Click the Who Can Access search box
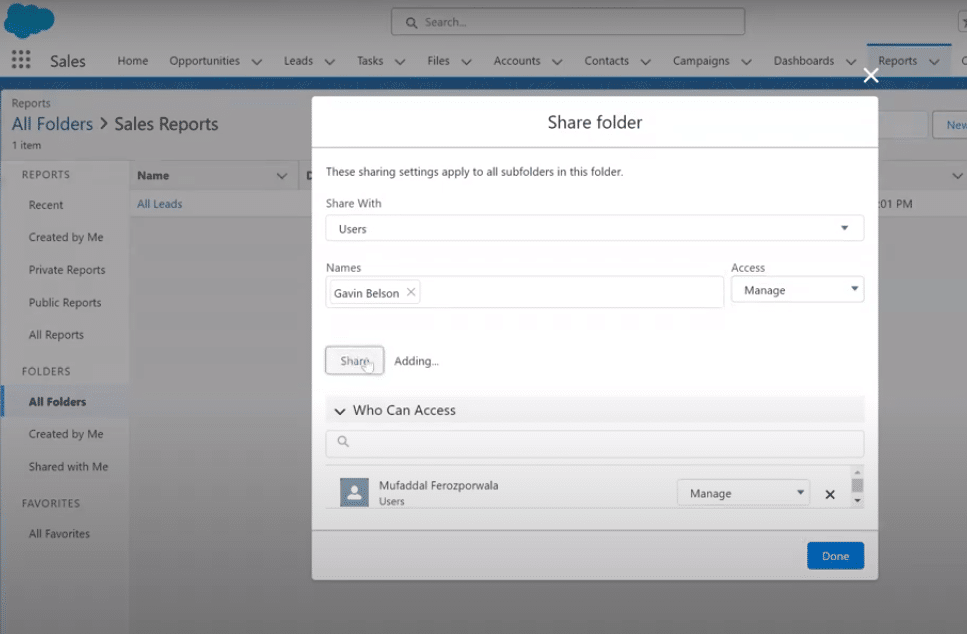The image size is (967, 634). (595, 442)
